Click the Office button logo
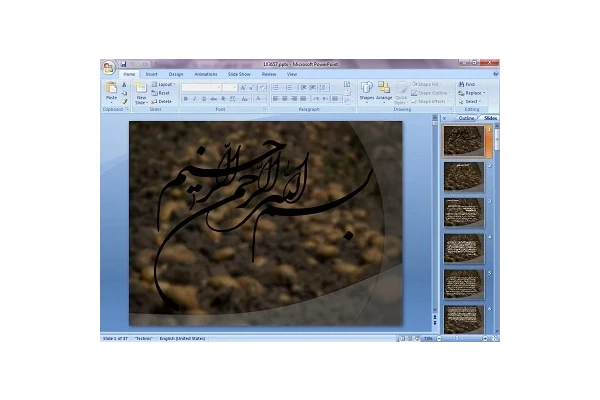 pyautogui.click(x=107, y=68)
